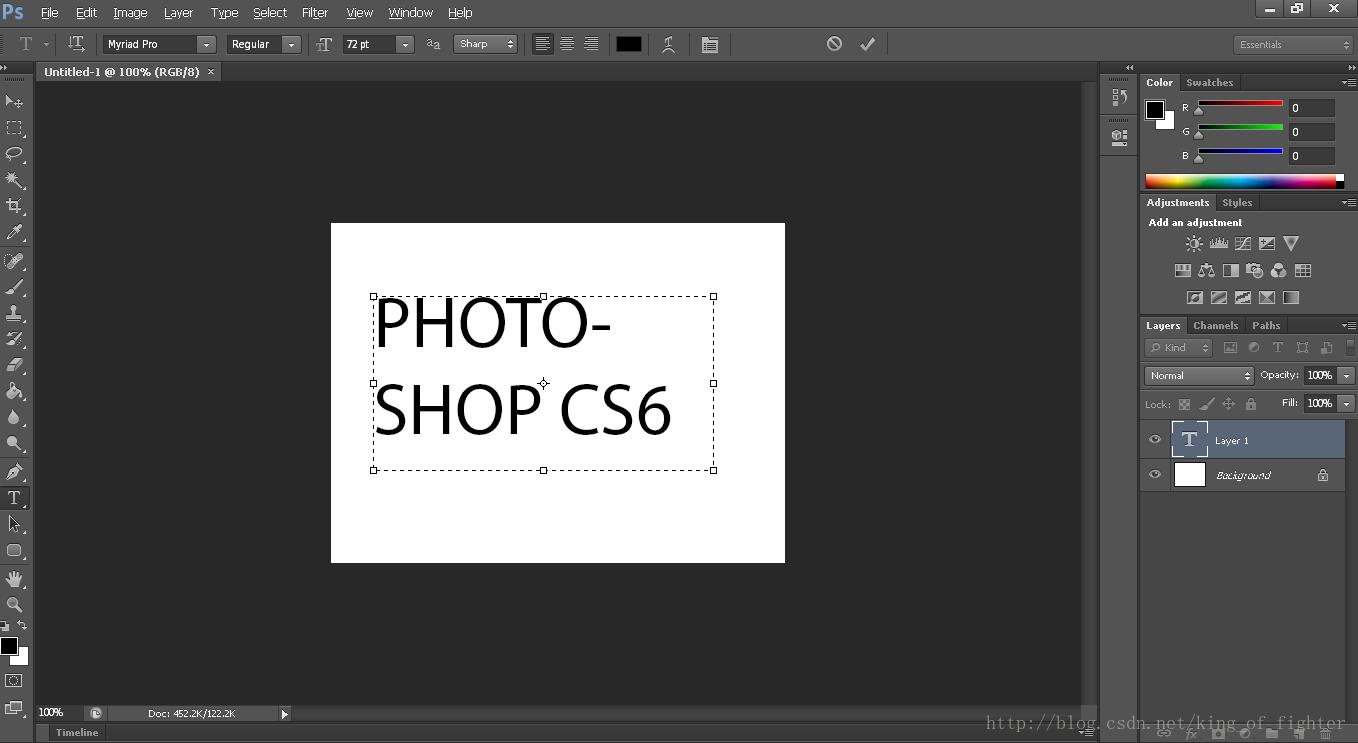The height and width of the screenshot is (743, 1358).
Task: Hide the Background layer visibility
Action: pyautogui.click(x=1155, y=475)
